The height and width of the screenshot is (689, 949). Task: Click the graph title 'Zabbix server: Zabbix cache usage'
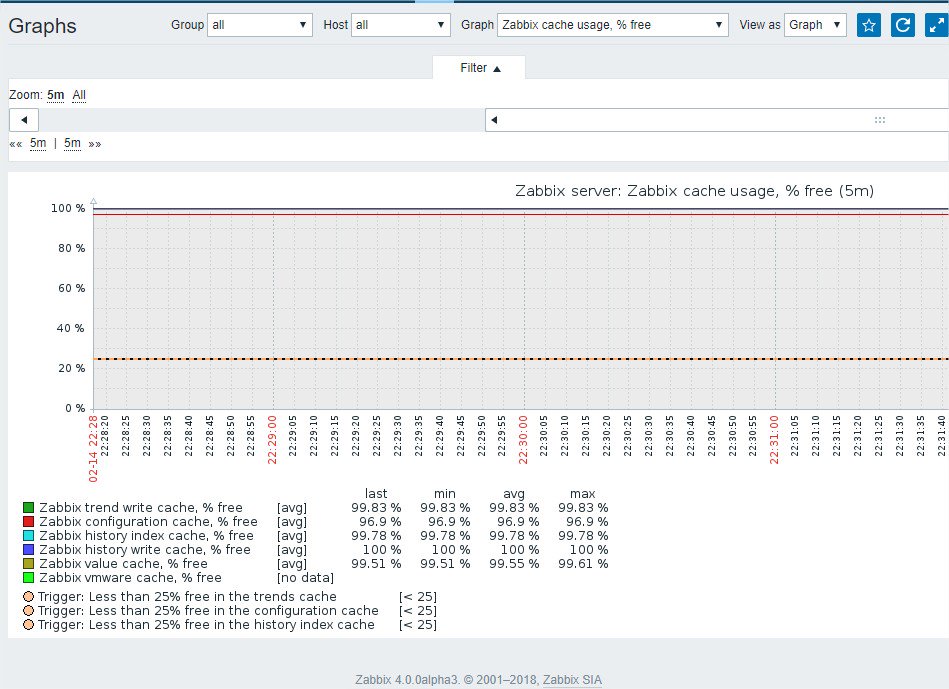click(694, 191)
